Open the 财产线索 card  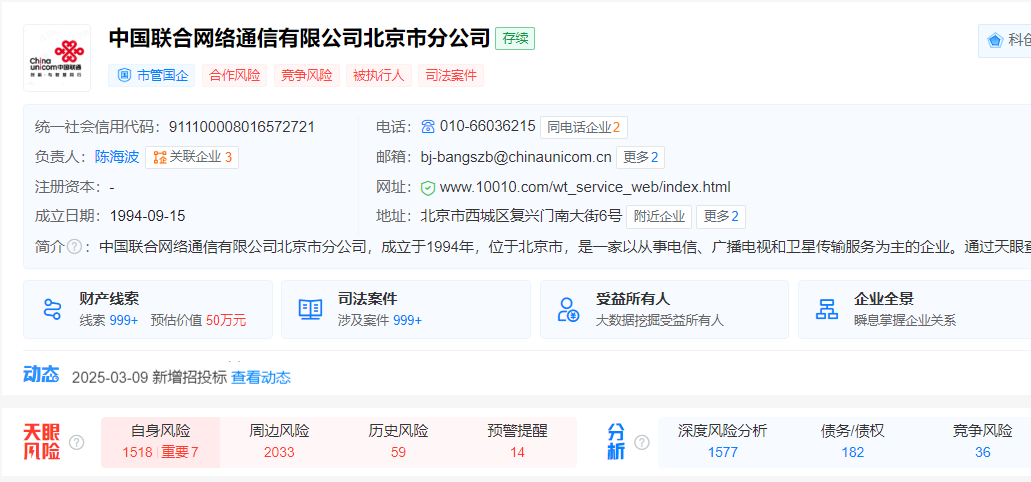coord(148,309)
